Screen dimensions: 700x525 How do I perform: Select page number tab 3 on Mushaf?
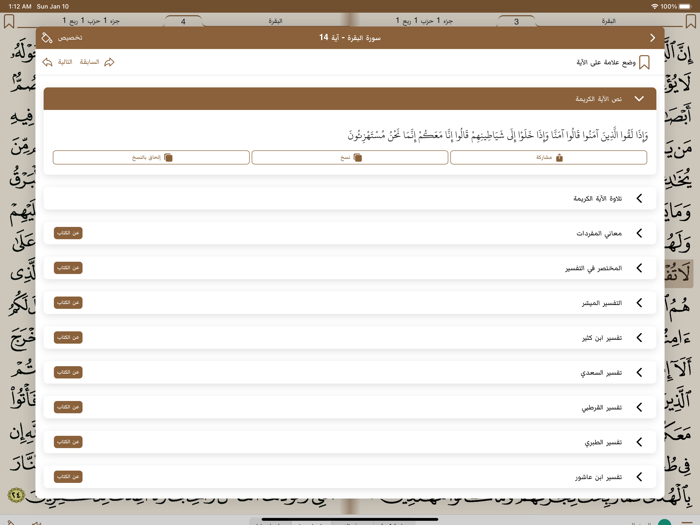pos(517,21)
